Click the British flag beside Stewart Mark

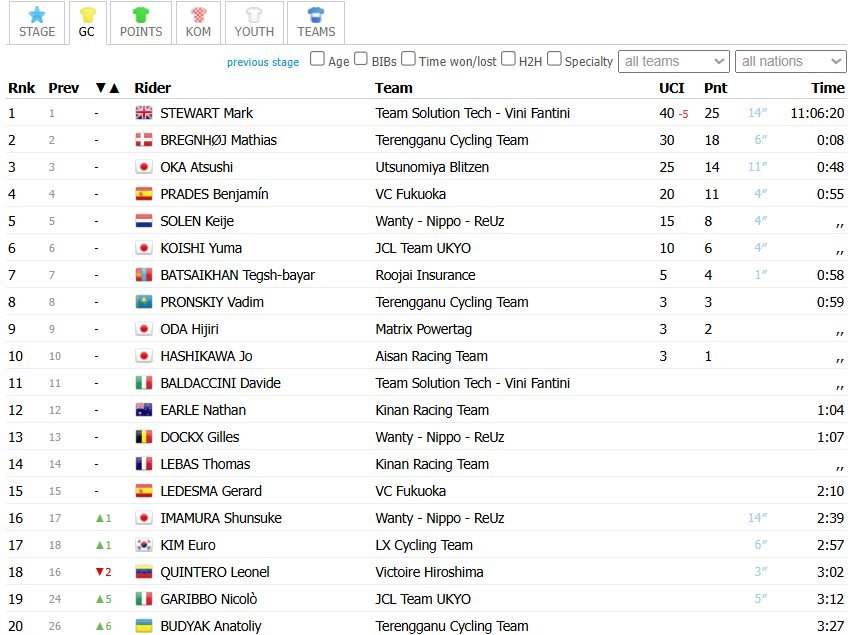click(144, 114)
